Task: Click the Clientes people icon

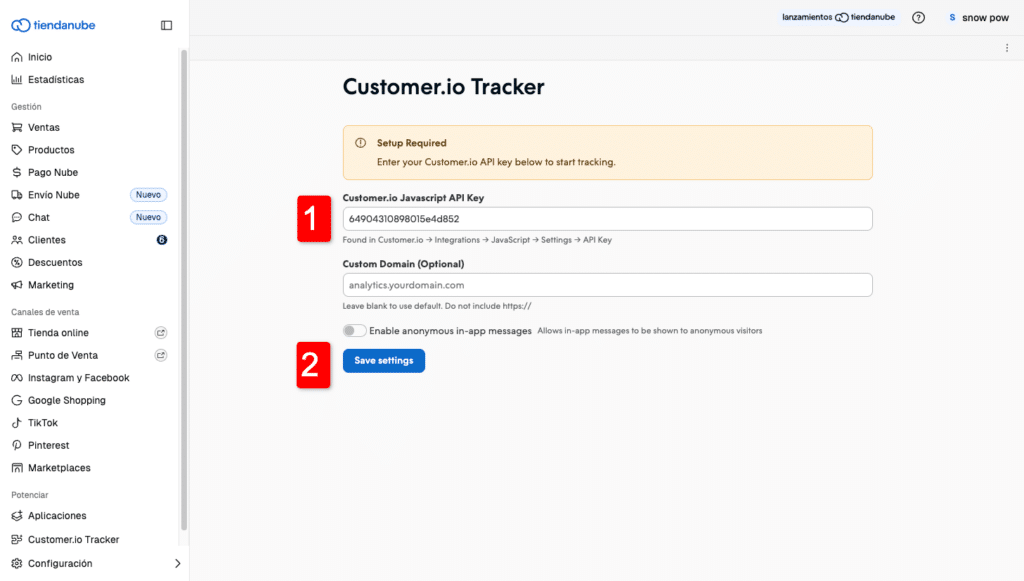Action: click(x=17, y=240)
